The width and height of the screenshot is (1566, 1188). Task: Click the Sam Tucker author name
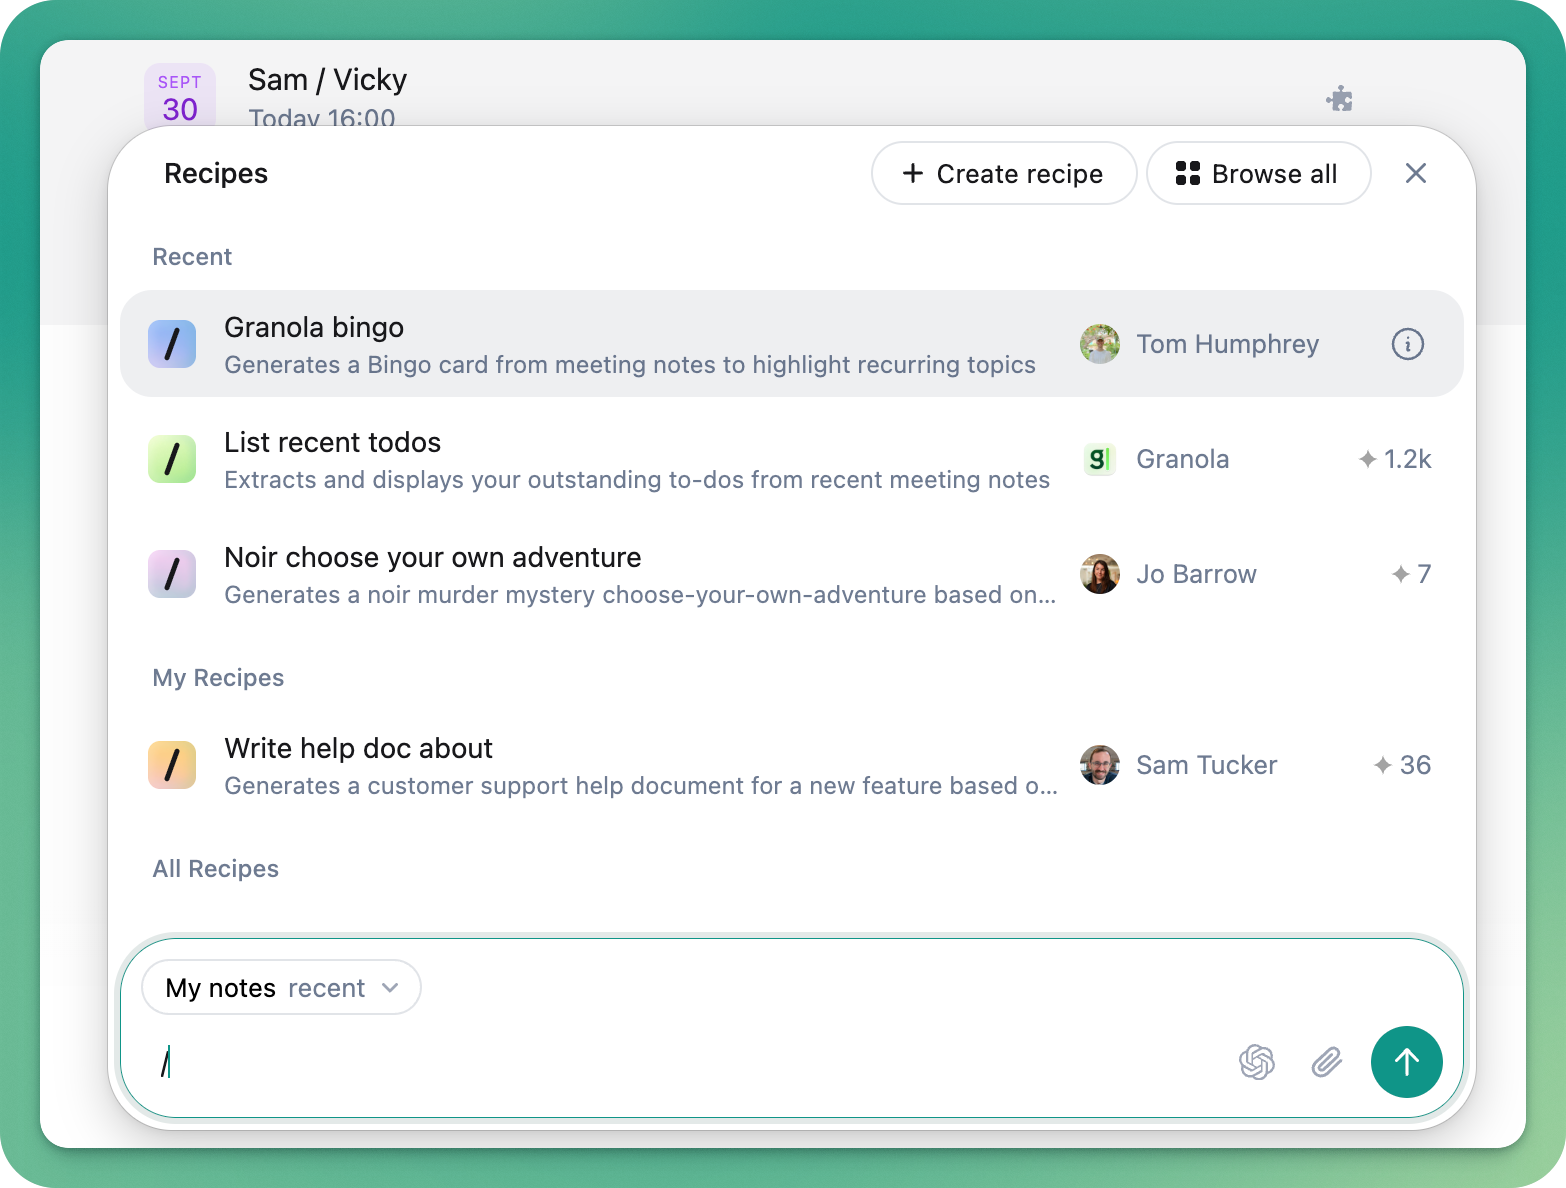(1207, 765)
